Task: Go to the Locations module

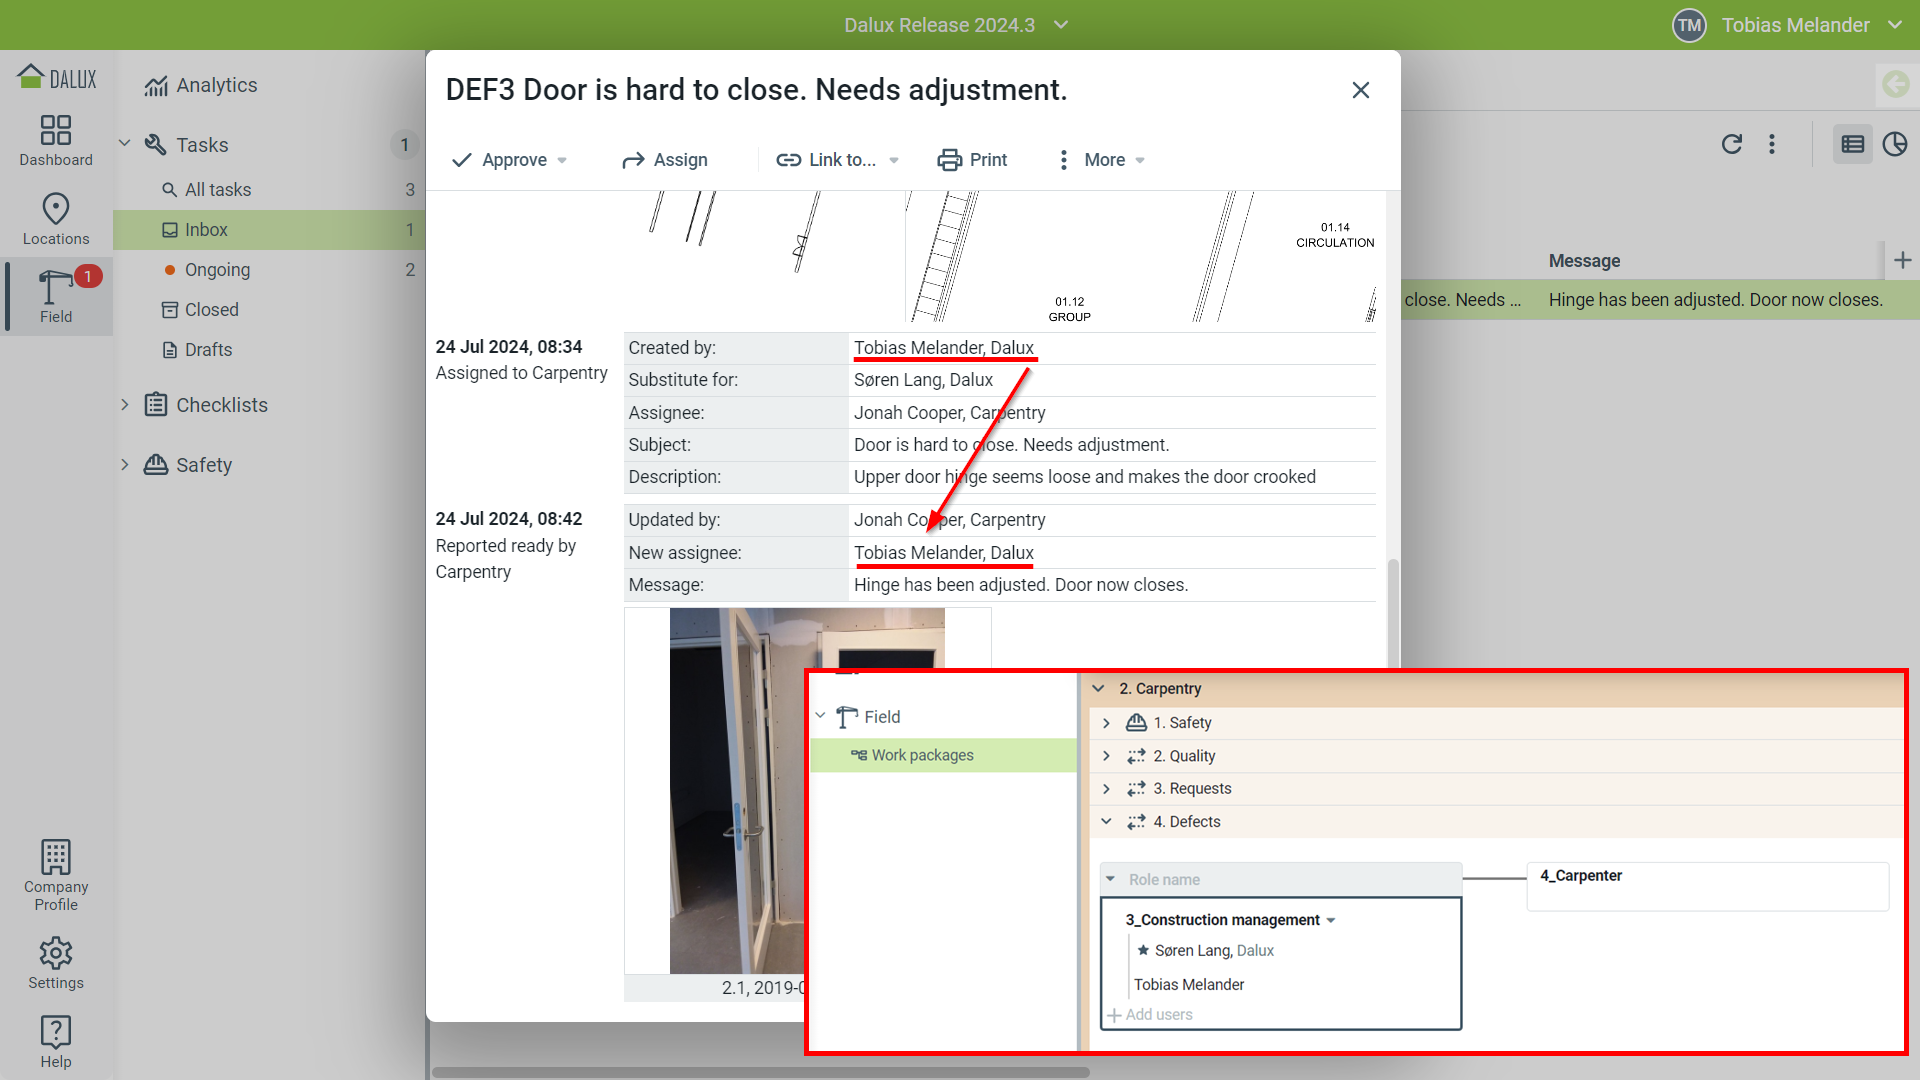Action: click(x=56, y=219)
